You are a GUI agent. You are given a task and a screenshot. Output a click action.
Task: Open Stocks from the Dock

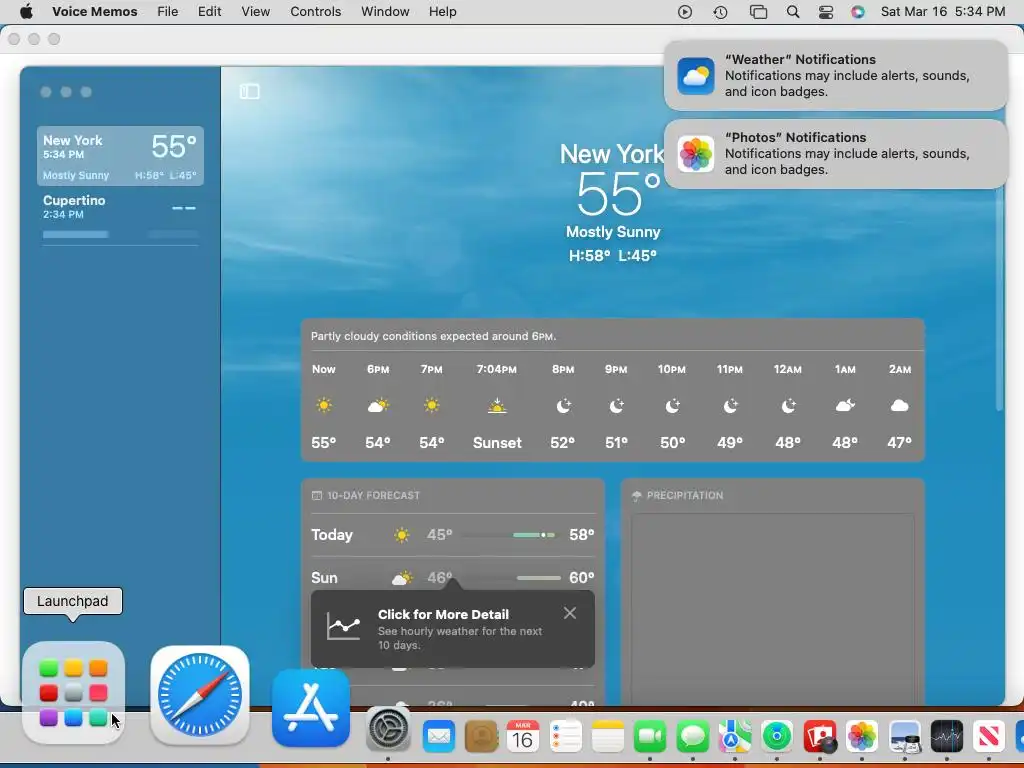947,737
